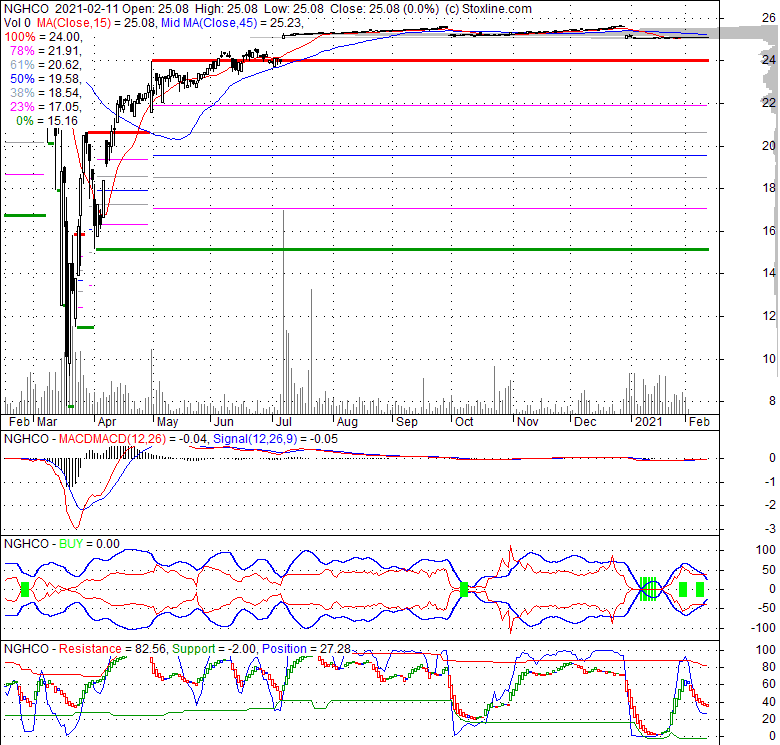The width and height of the screenshot is (780, 745).
Task: Click the 'Dec' month axis label
Action: tap(585, 422)
